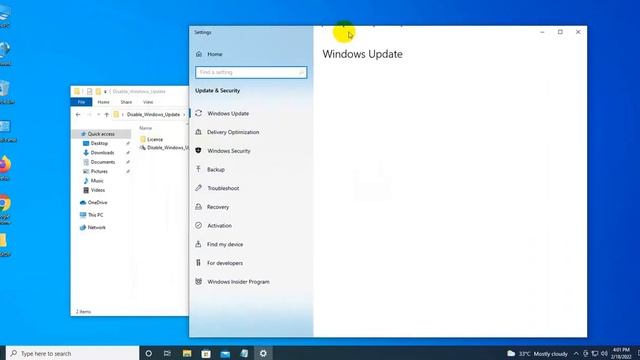The image size is (640, 360).
Task: Open the weather widget showing Mostly cloudy
Action: [x=537, y=353]
